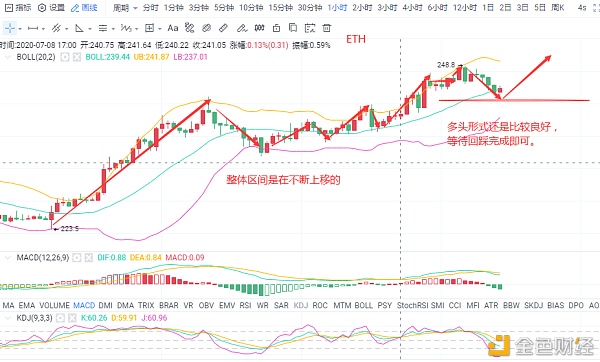Switch to the VOLUME indicator tab
This screenshot has height=362, width=600.
pos(54,306)
